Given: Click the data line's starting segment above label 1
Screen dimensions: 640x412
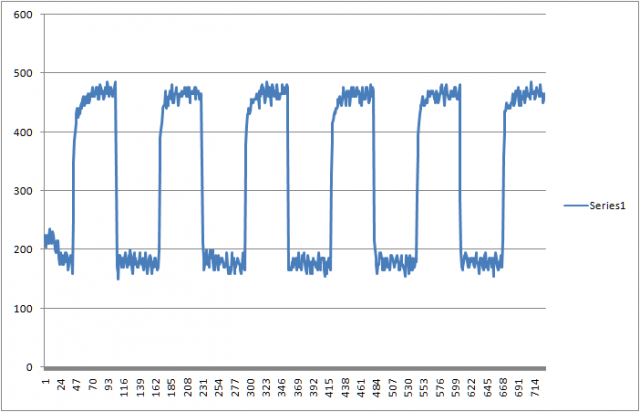Looking at the screenshot, I should tap(48, 238).
